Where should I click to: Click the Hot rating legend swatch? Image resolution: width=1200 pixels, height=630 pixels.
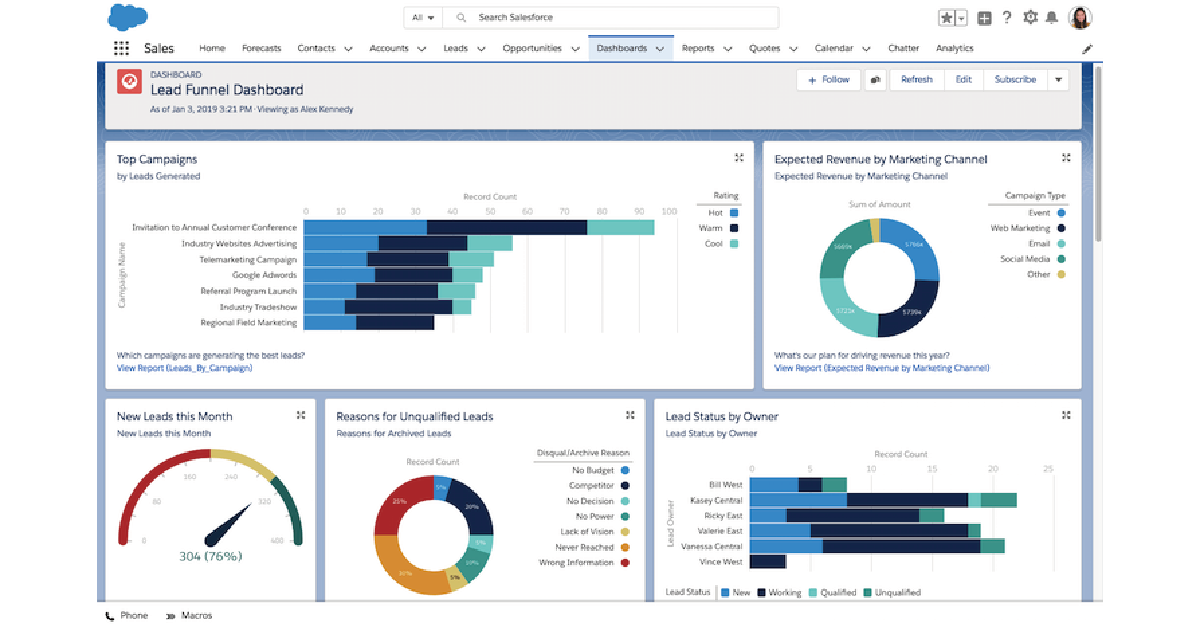[x=735, y=213]
